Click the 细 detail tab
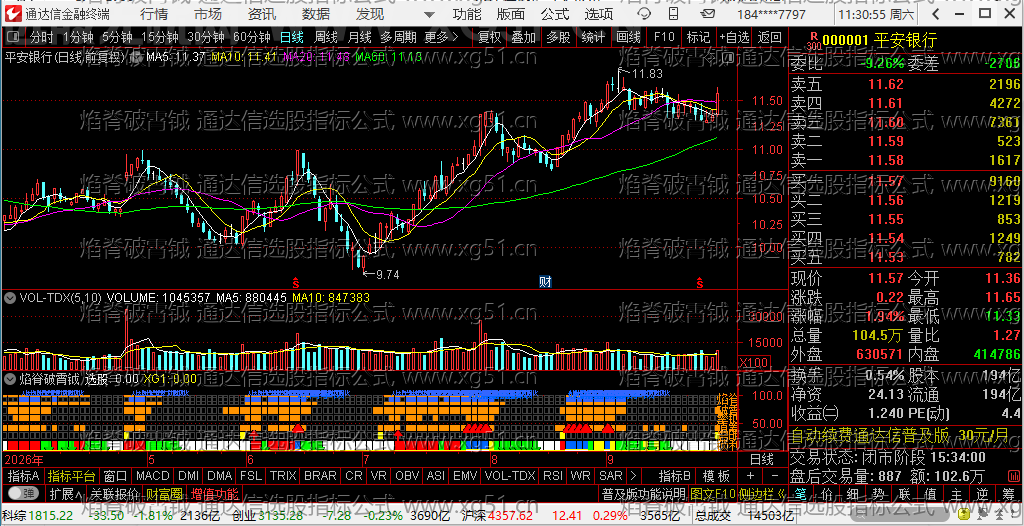This screenshot has width=1024, height=526. click(x=852, y=493)
